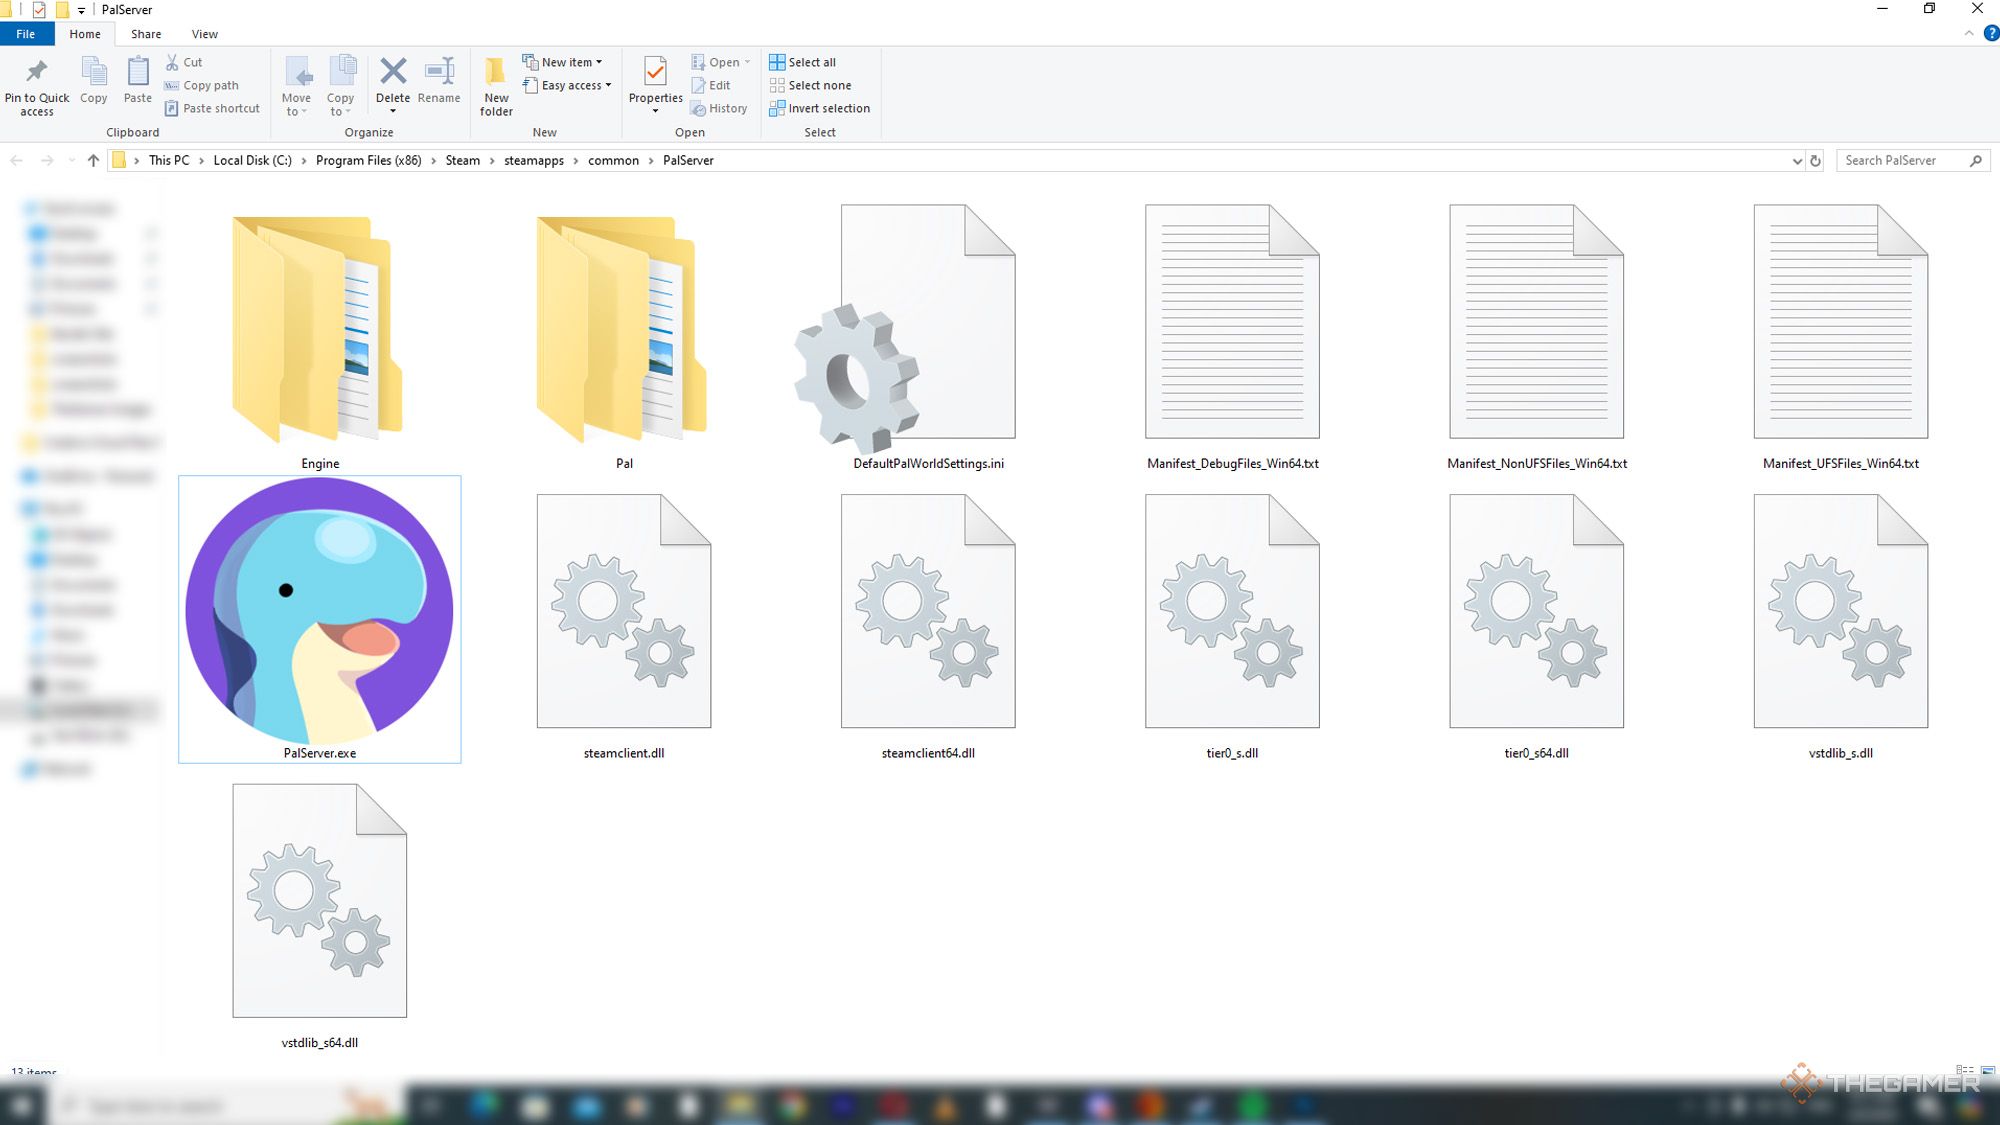Expand the Delete options arrow

coord(393,111)
